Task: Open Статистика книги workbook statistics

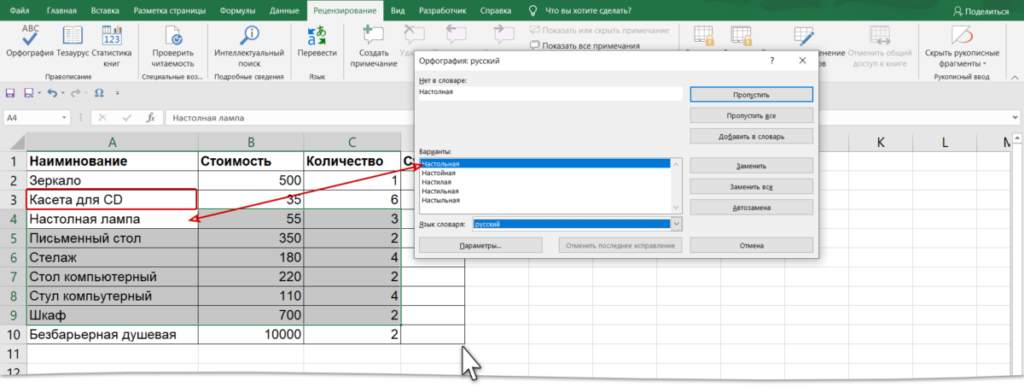Action: [x=112, y=47]
